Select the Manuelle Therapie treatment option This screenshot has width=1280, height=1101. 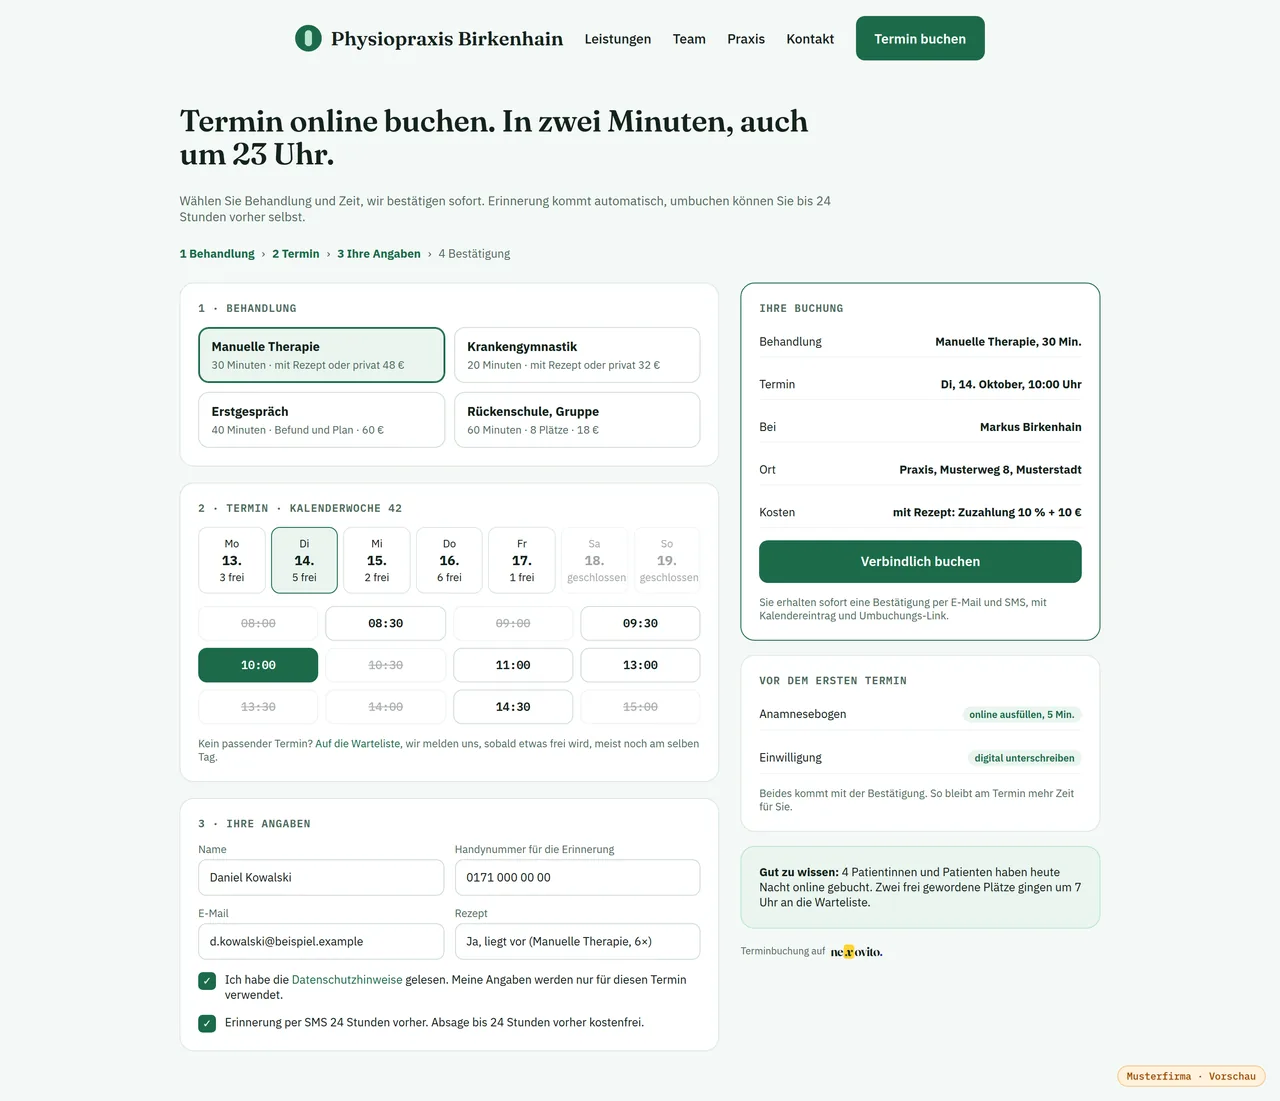(322, 355)
